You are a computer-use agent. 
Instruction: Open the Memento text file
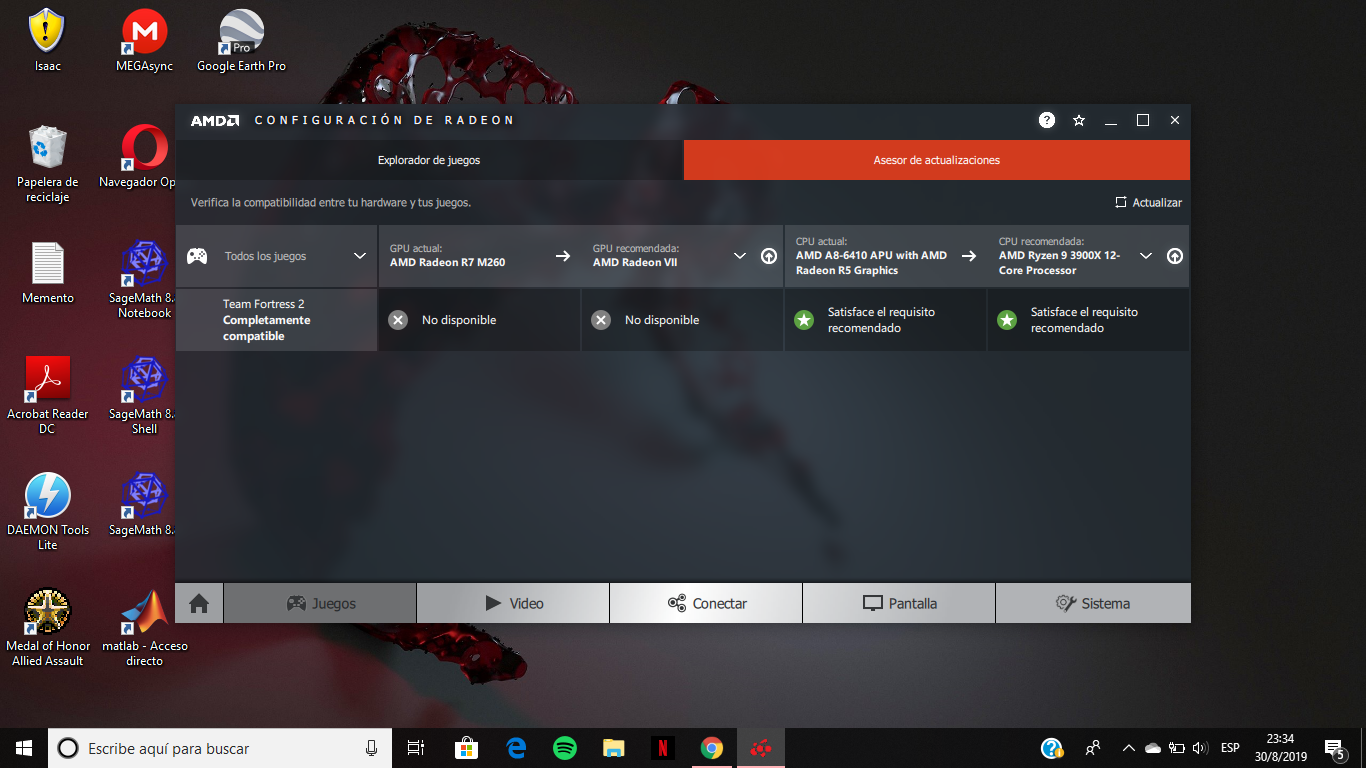click(x=47, y=273)
